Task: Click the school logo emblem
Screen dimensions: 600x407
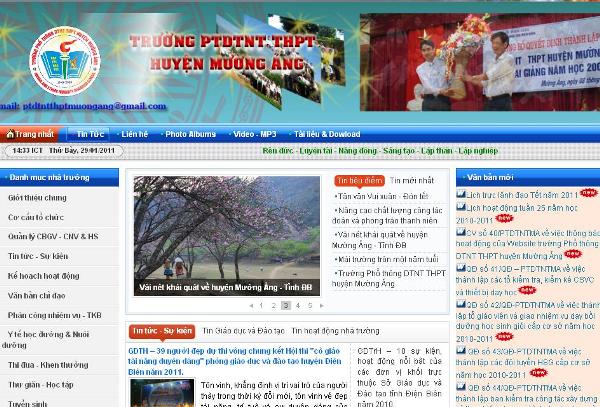Action: pos(65,61)
